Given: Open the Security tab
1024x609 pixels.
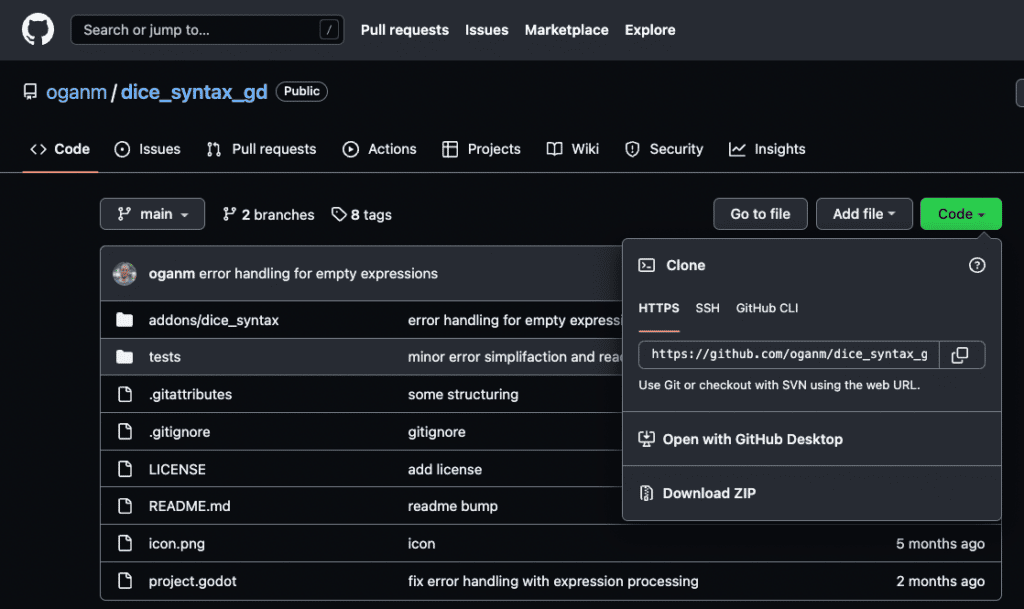Looking at the screenshot, I should click(x=664, y=149).
